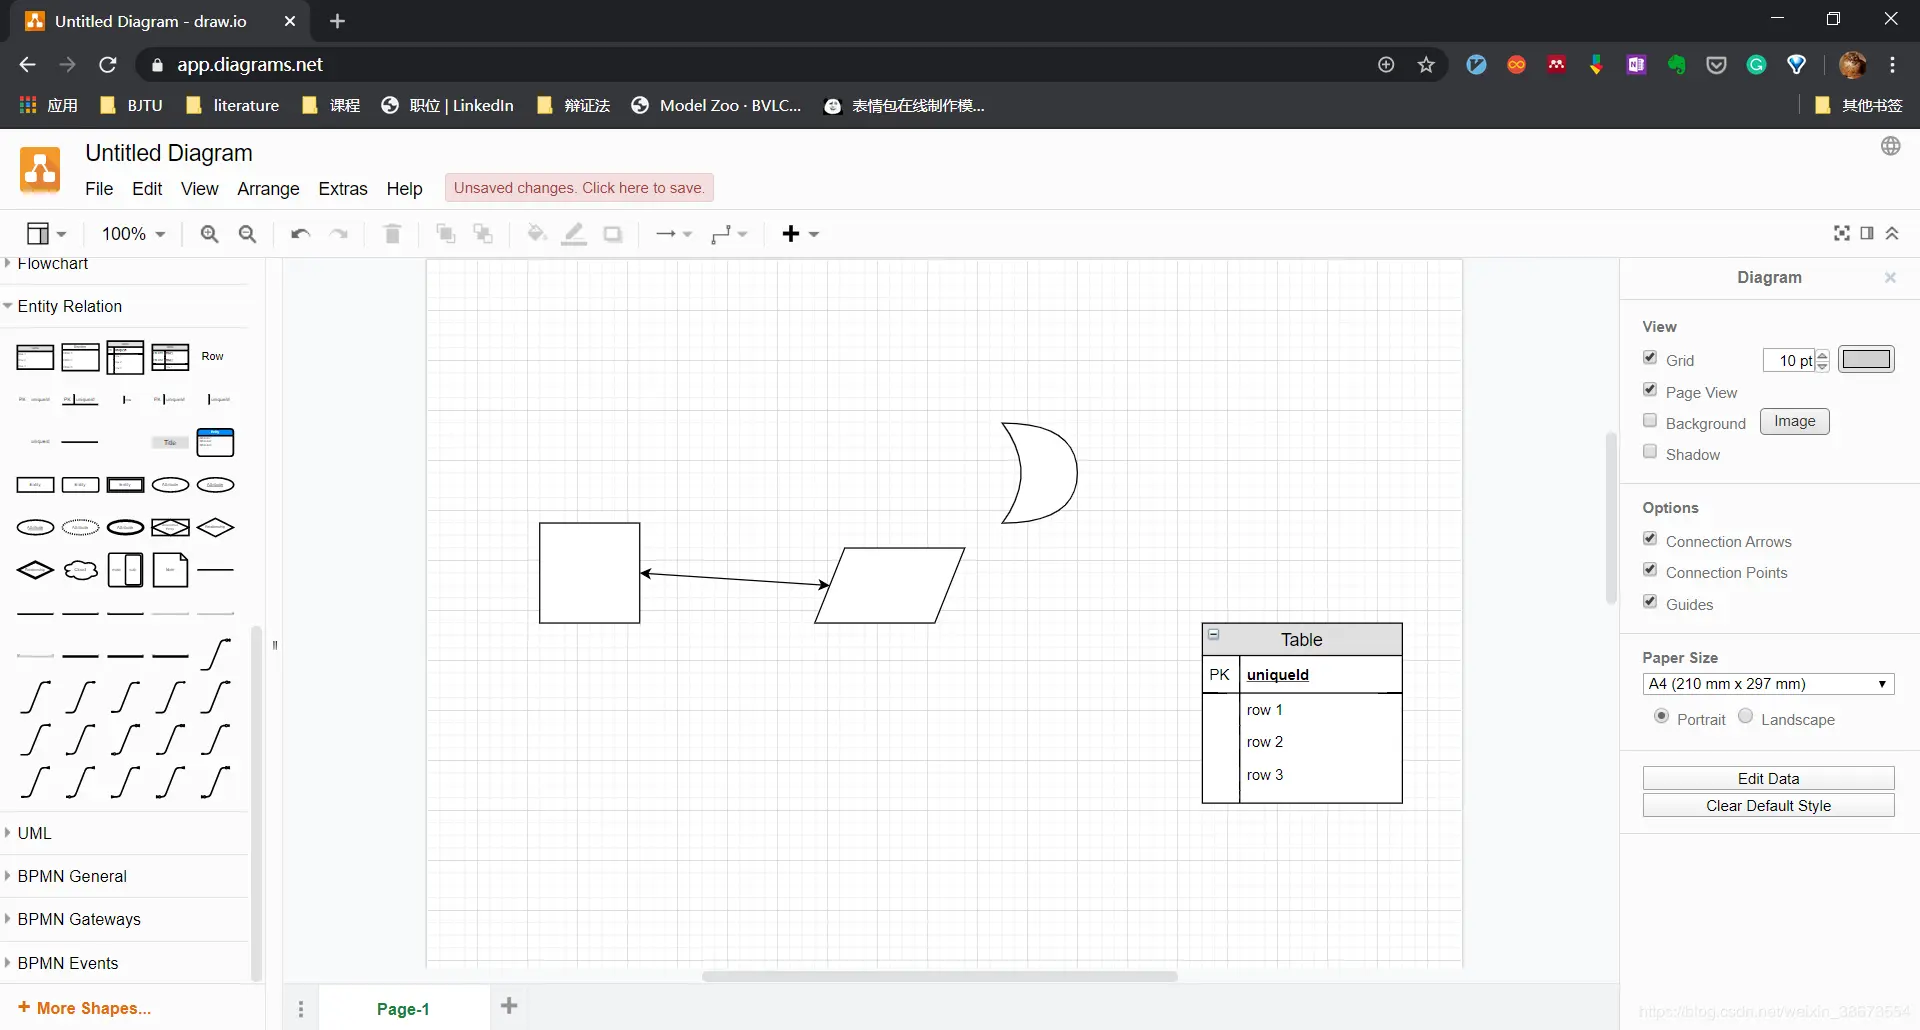Enable the Shadow view option

point(1648,452)
